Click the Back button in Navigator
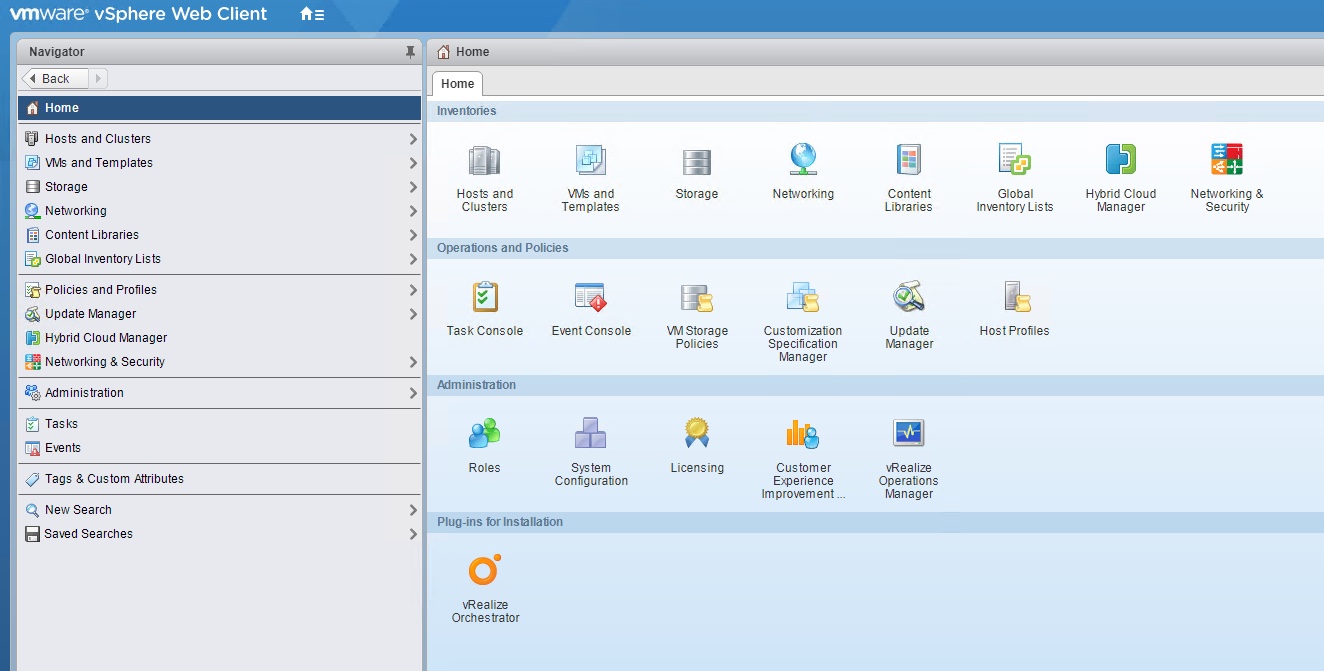The image size is (1324, 671). tap(55, 79)
